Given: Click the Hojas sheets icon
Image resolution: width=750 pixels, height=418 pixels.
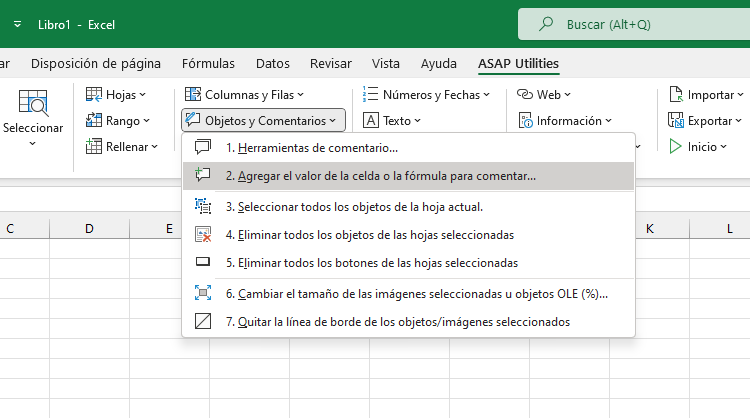Looking at the screenshot, I should [x=94, y=95].
